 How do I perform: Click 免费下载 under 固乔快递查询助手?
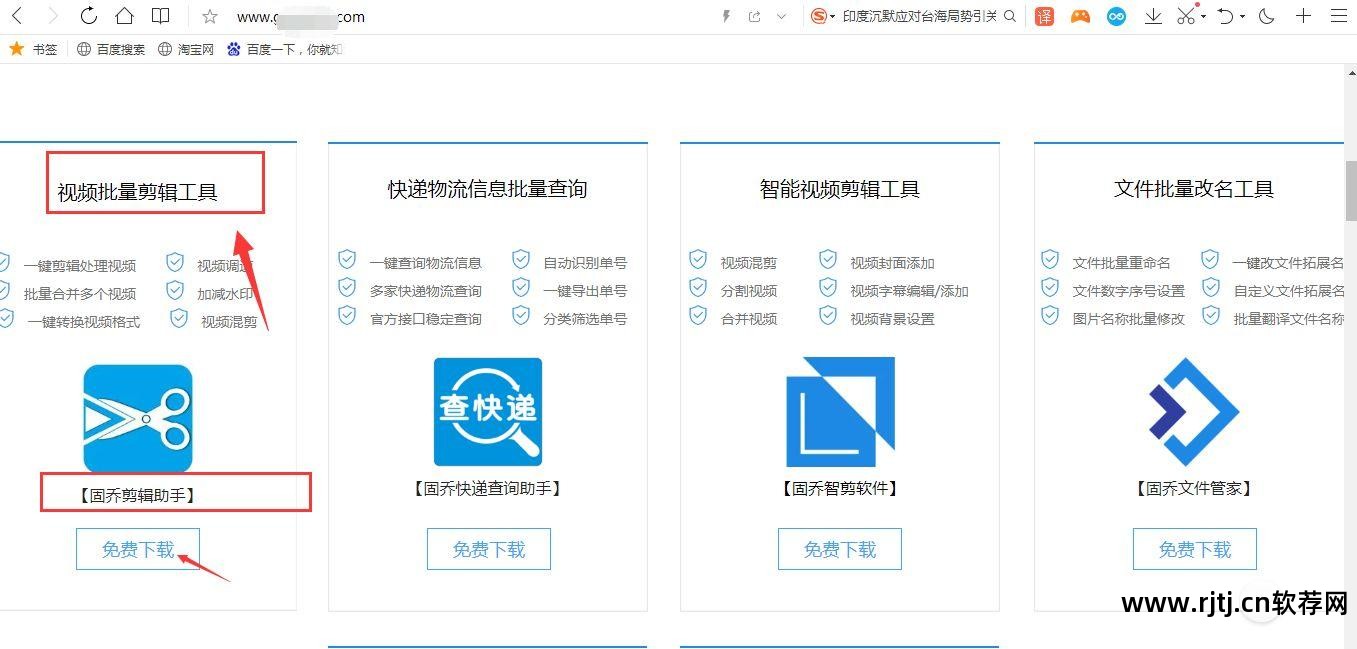coord(488,549)
